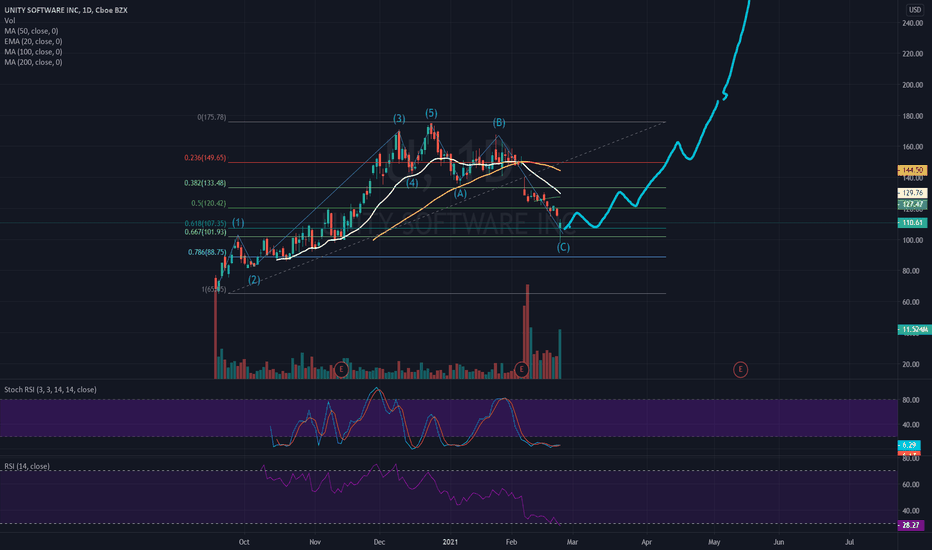Click Dec on the time axis
This screenshot has height=550, width=932.
[379, 542]
